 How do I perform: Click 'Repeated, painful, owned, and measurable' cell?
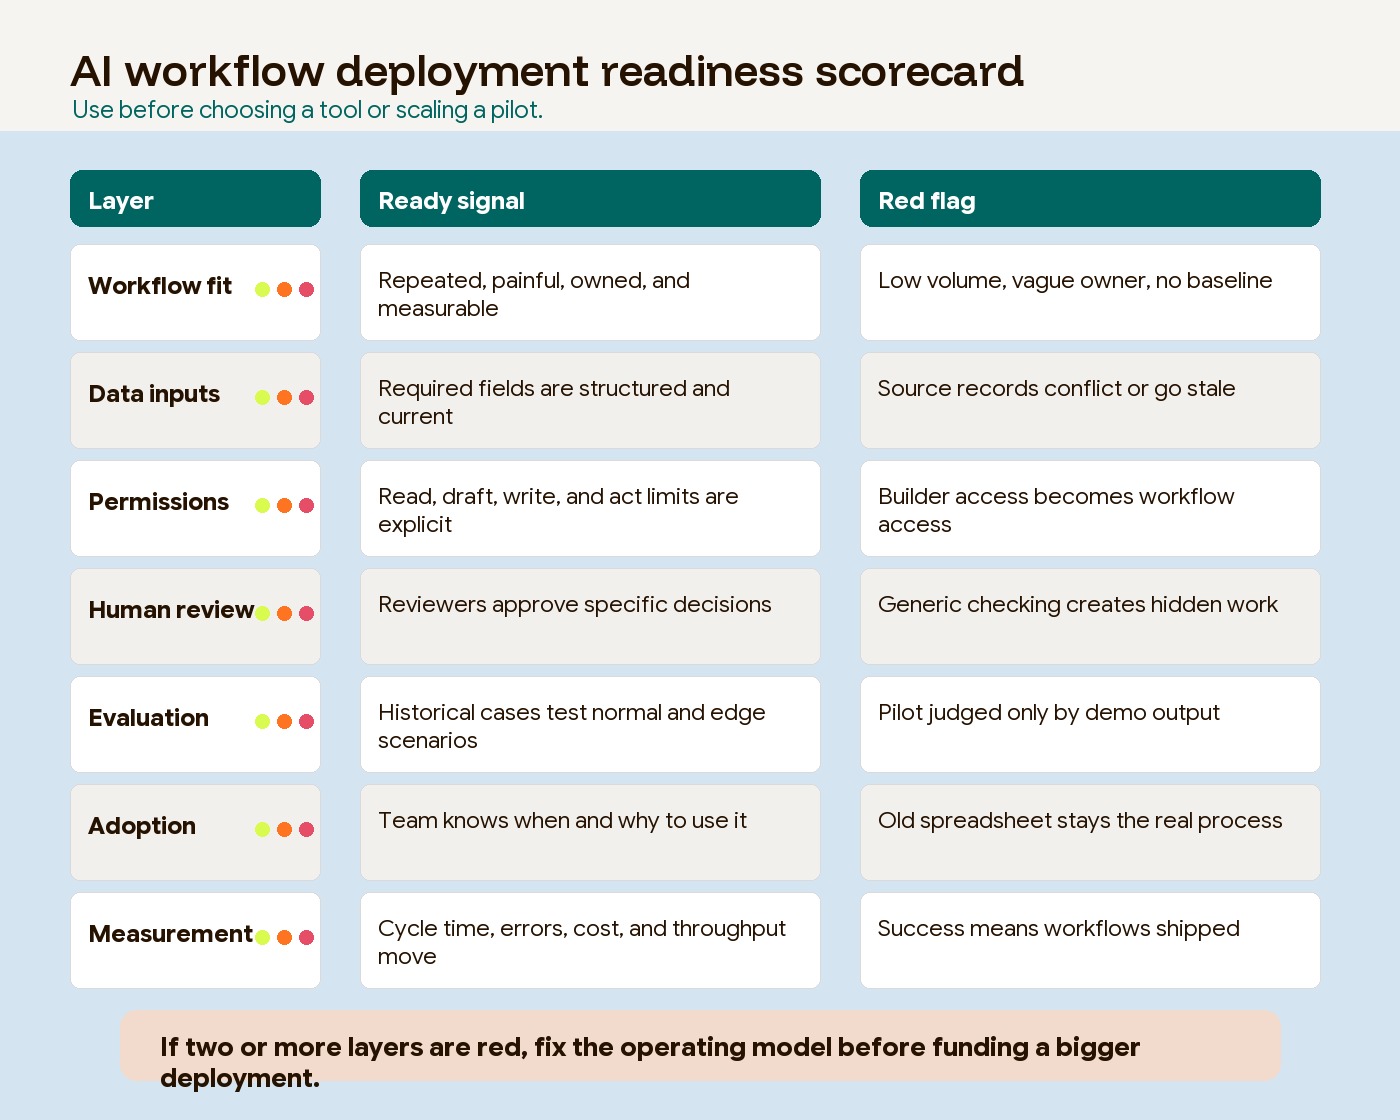(590, 293)
